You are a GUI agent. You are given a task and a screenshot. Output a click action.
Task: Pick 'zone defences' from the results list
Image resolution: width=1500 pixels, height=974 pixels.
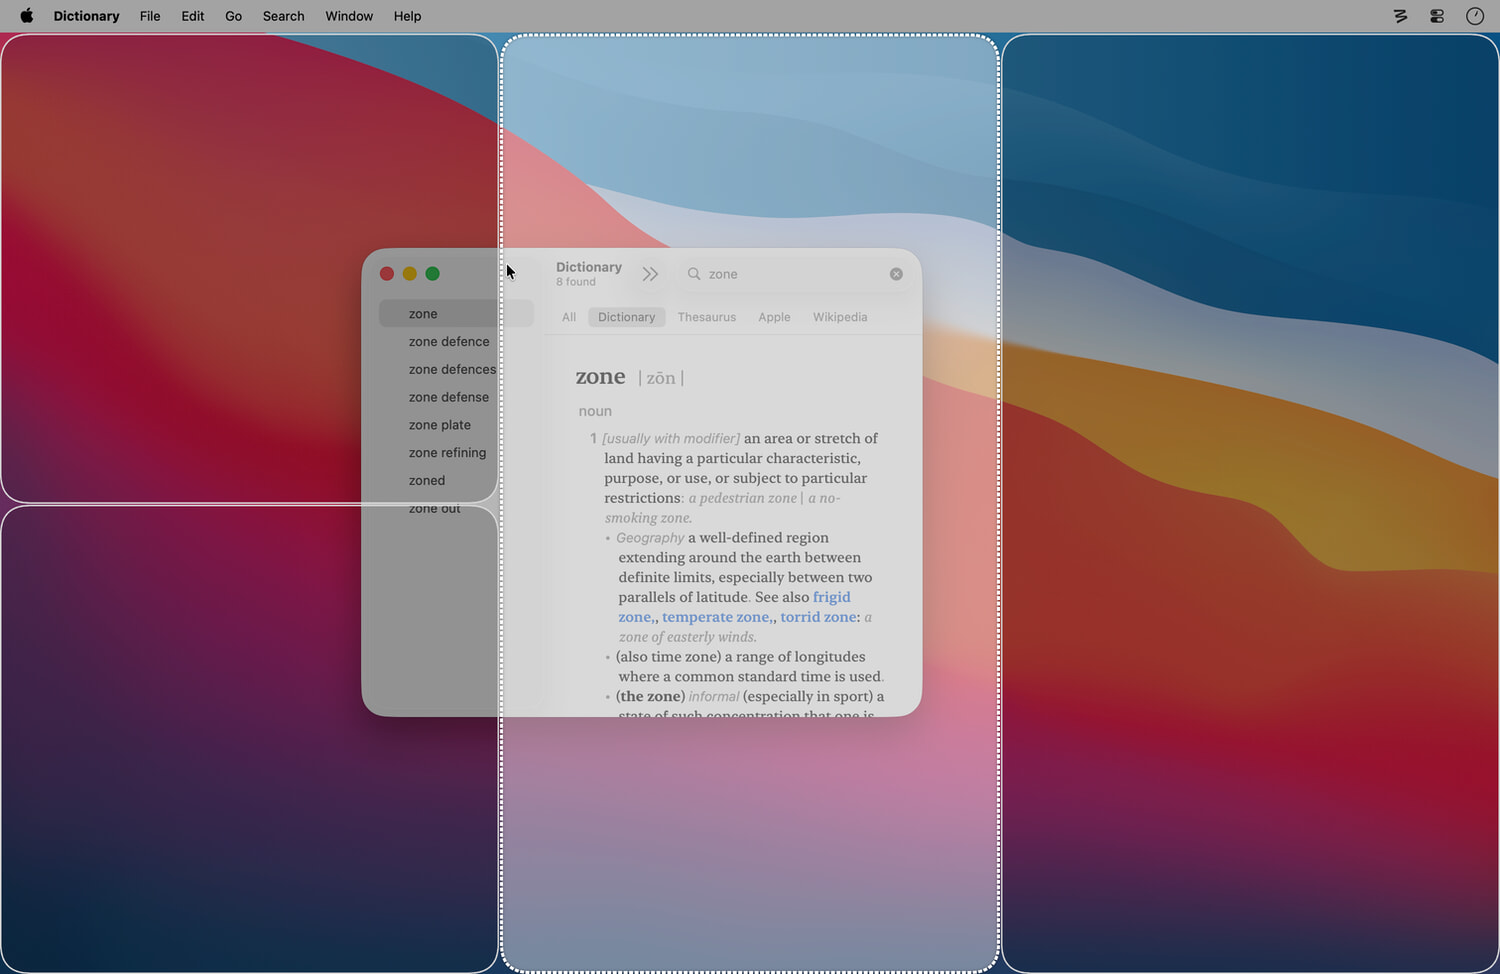452,370
